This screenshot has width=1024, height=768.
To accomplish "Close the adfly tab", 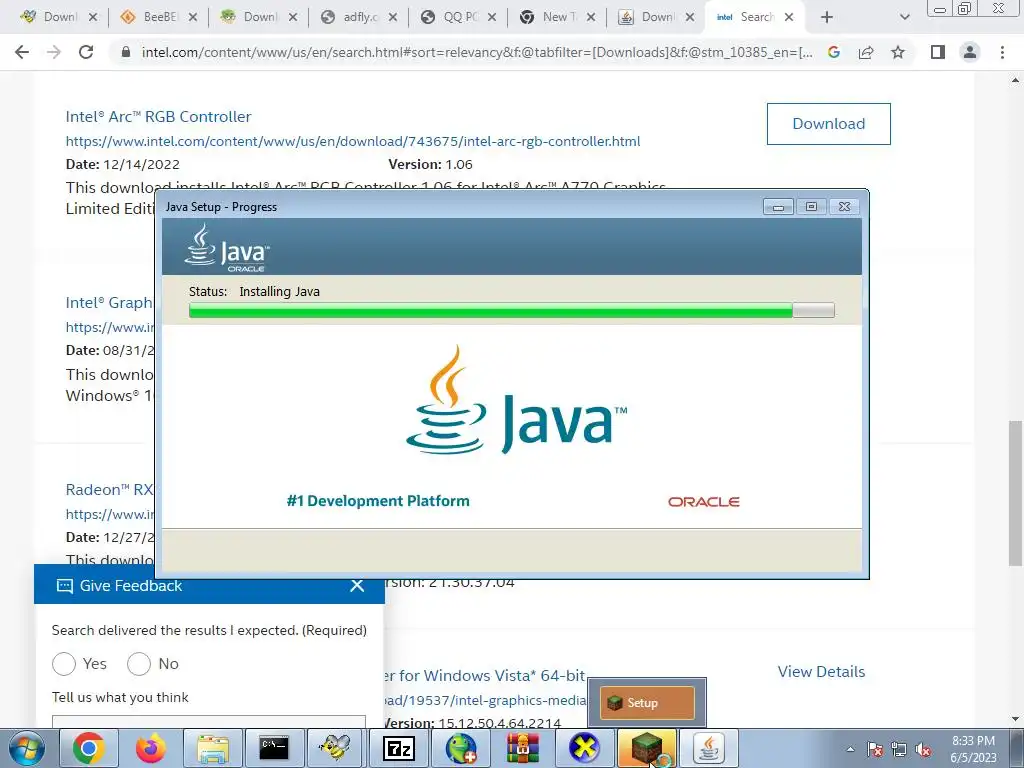I will click(x=392, y=18).
